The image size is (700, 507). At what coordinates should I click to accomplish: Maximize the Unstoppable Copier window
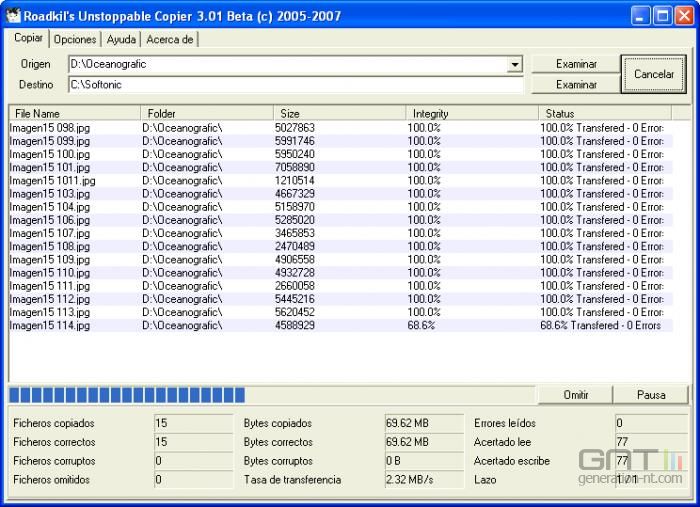662,16
